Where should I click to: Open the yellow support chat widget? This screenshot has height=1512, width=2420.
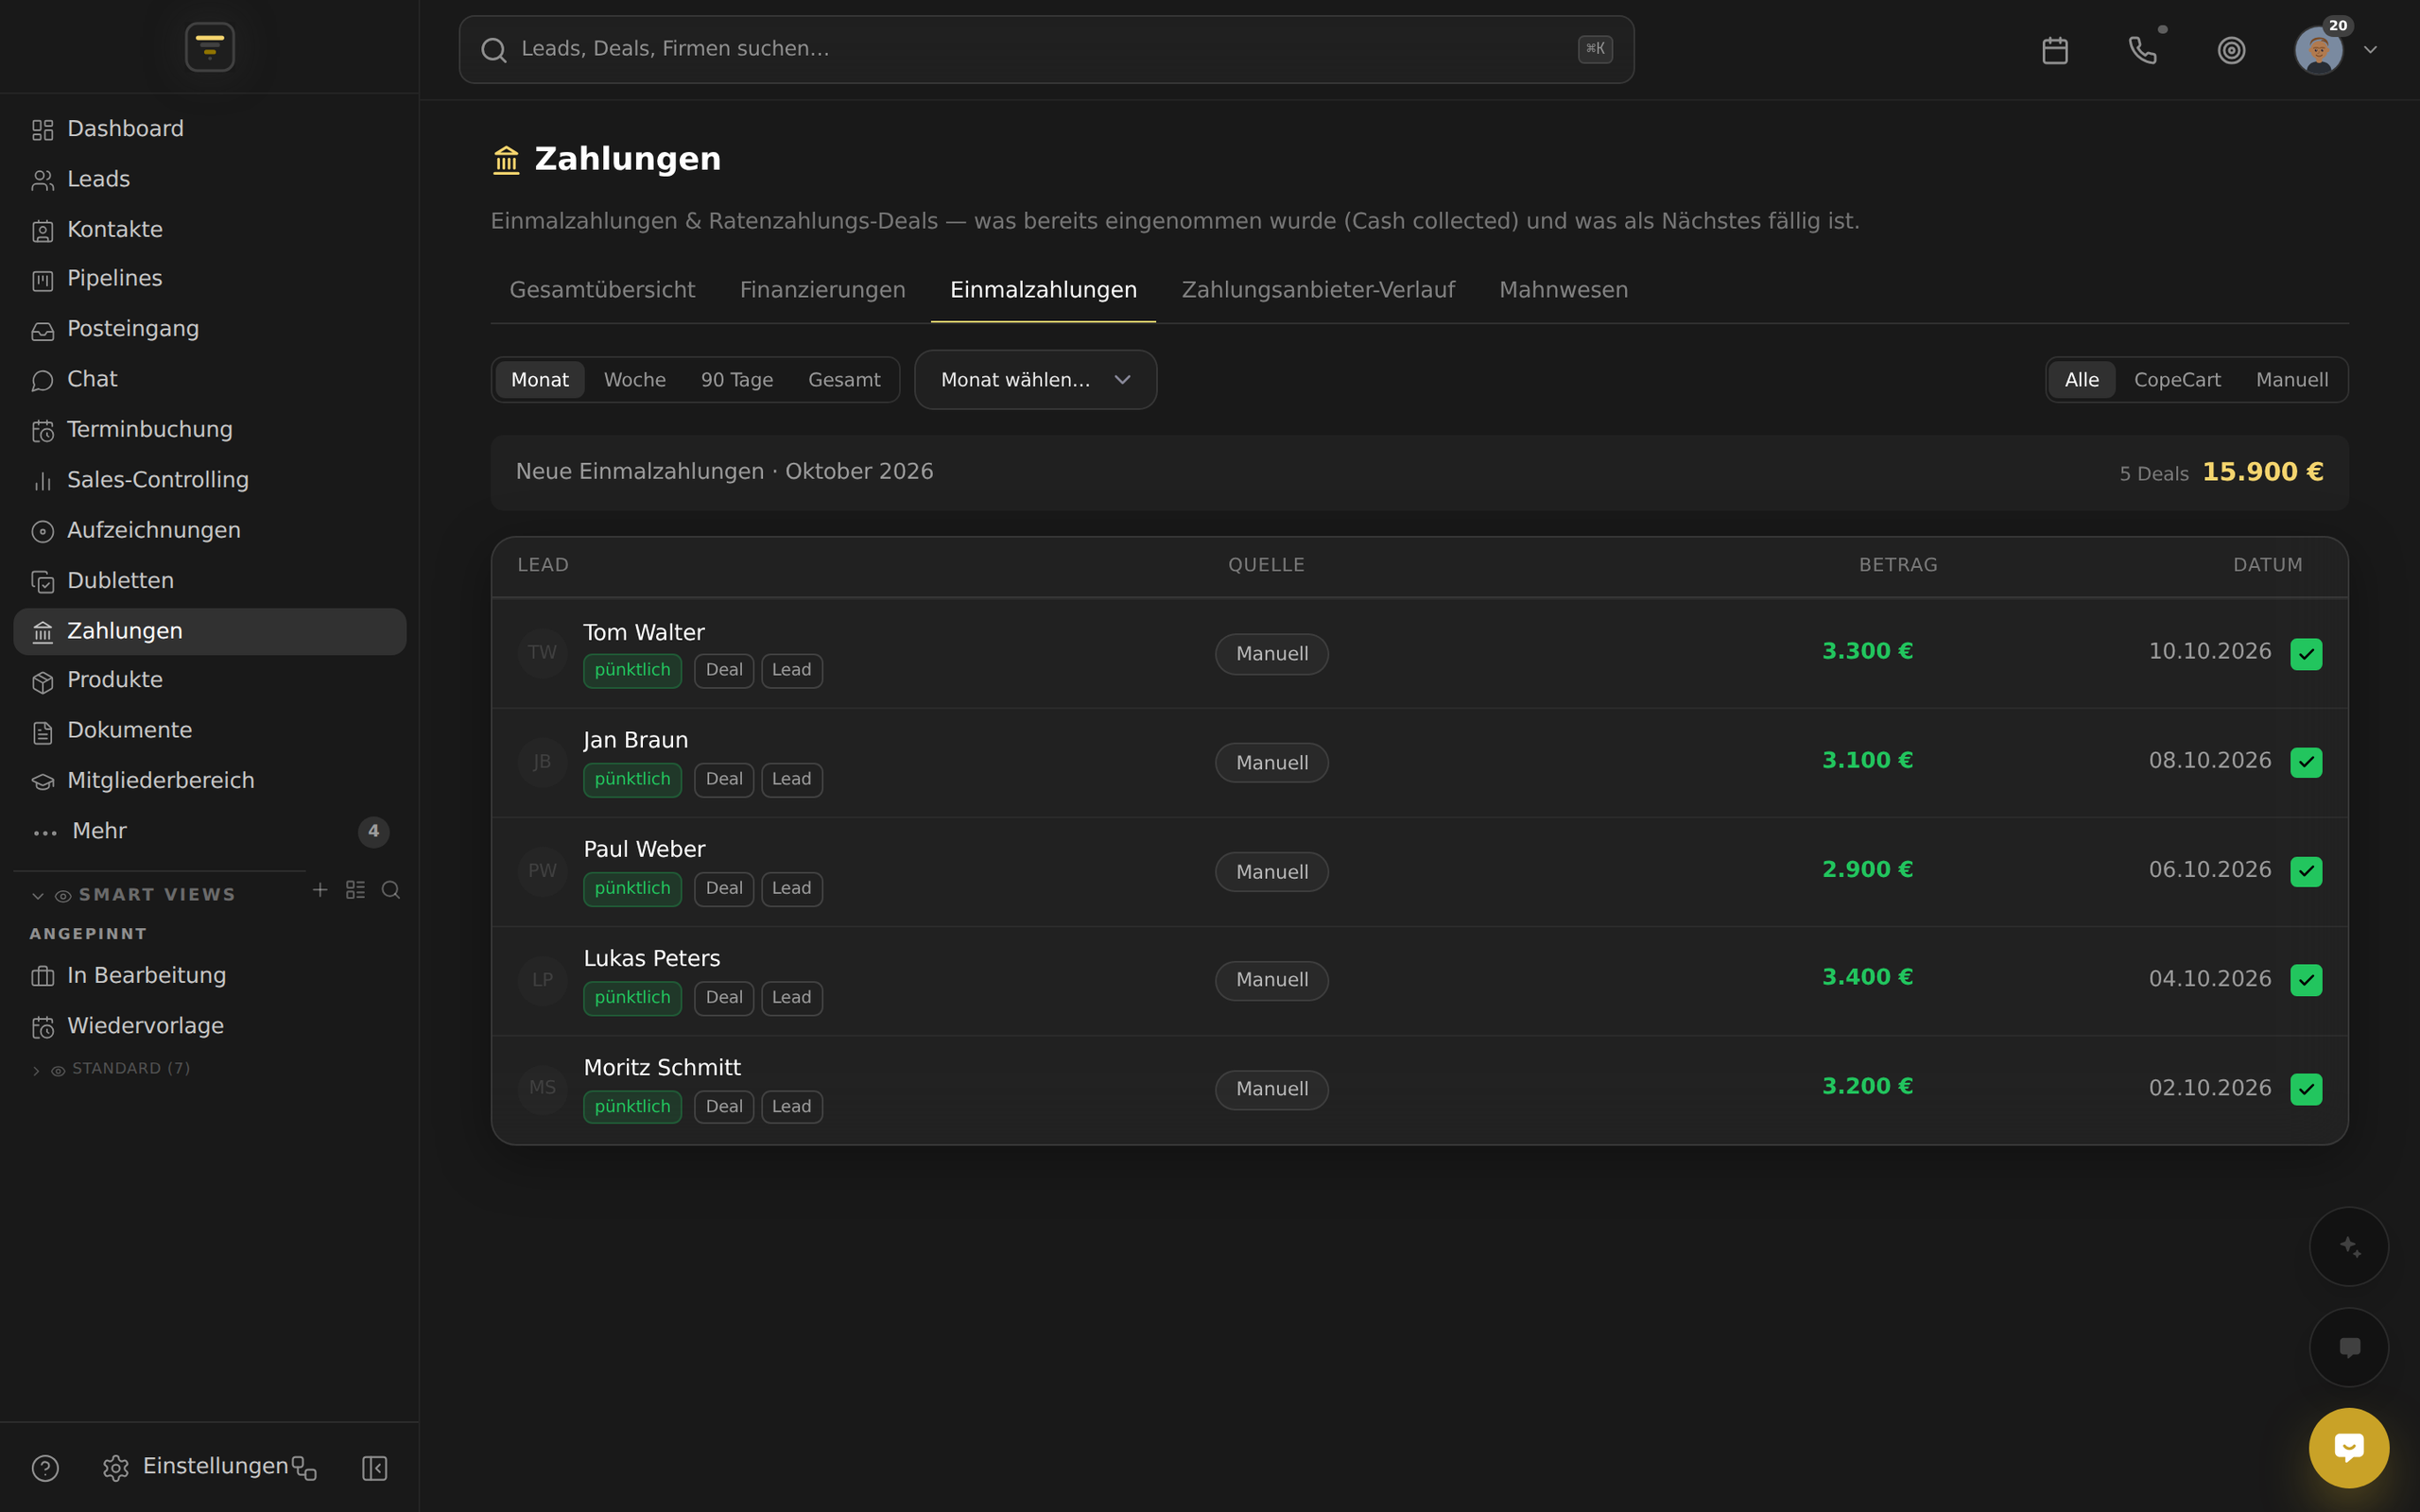coord(2349,1447)
